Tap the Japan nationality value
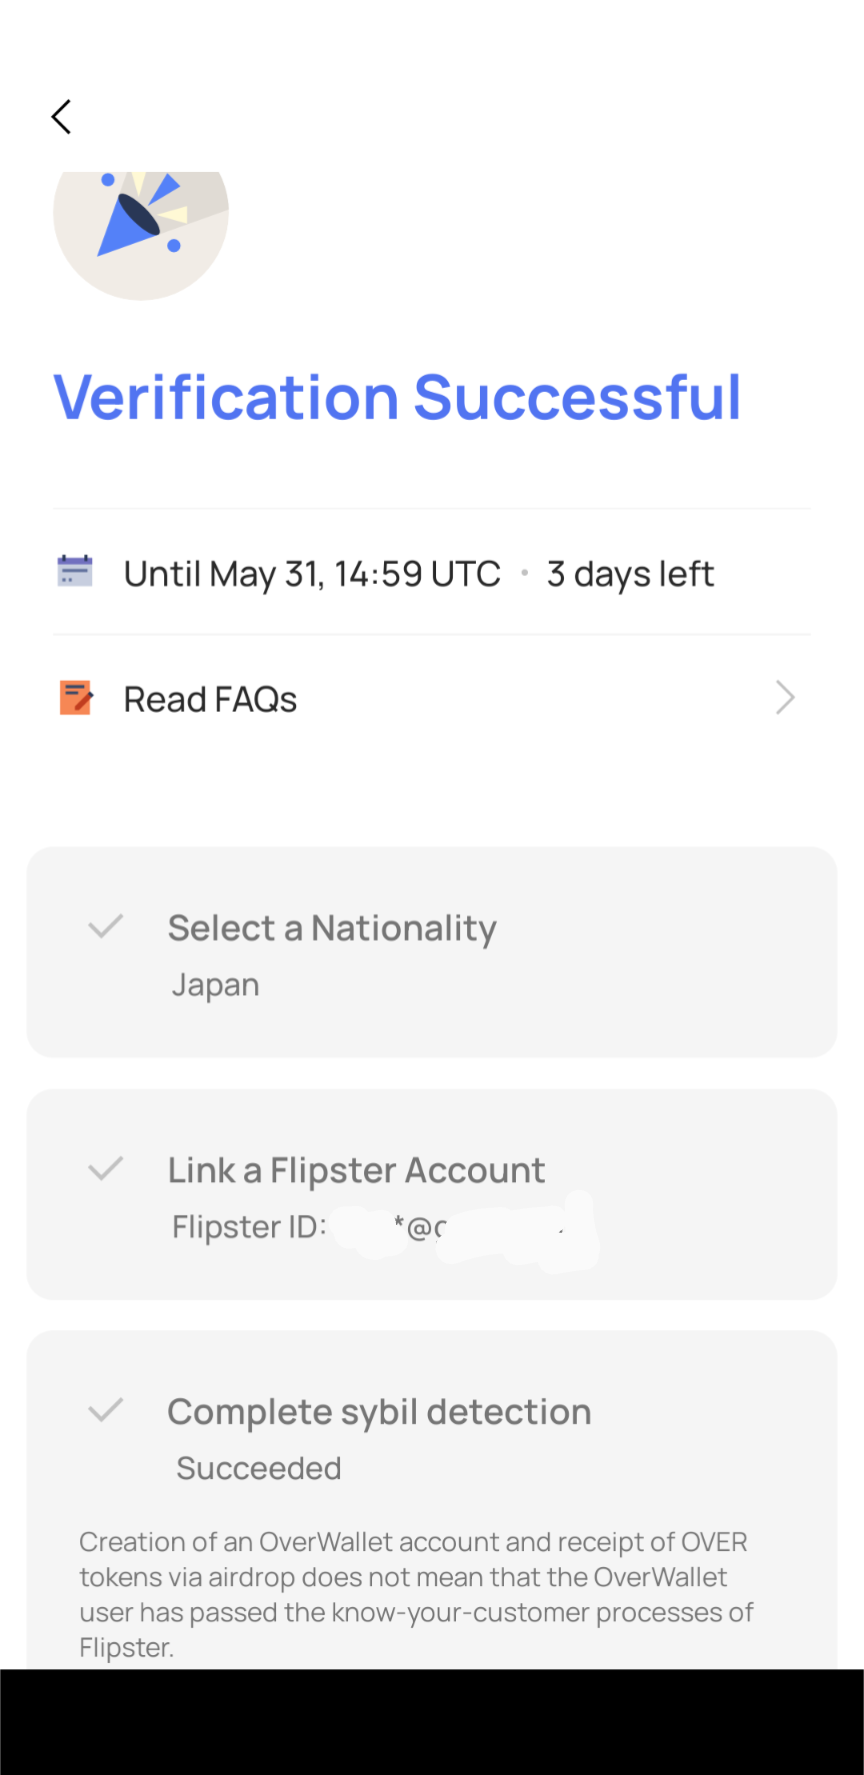The image size is (864, 1775). (216, 985)
